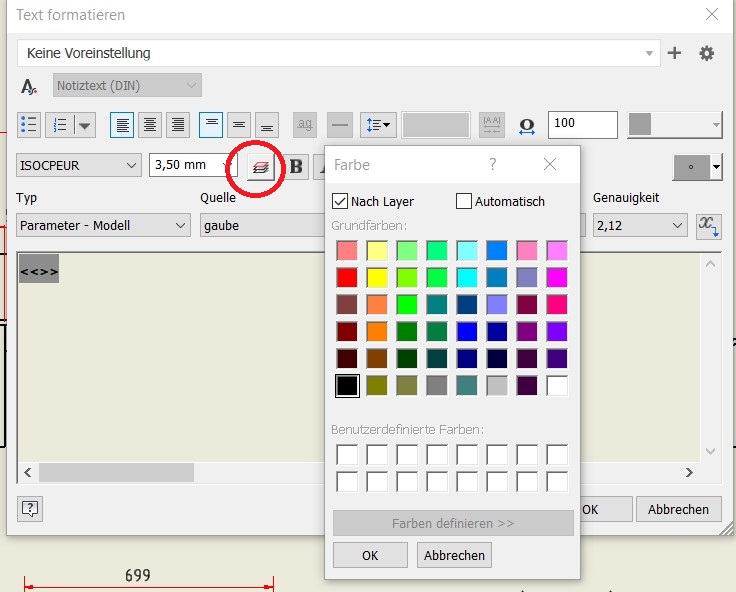This screenshot has height=592, width=736.
Task: Click the numbered list icon
Action: click(x=60, y=125)
